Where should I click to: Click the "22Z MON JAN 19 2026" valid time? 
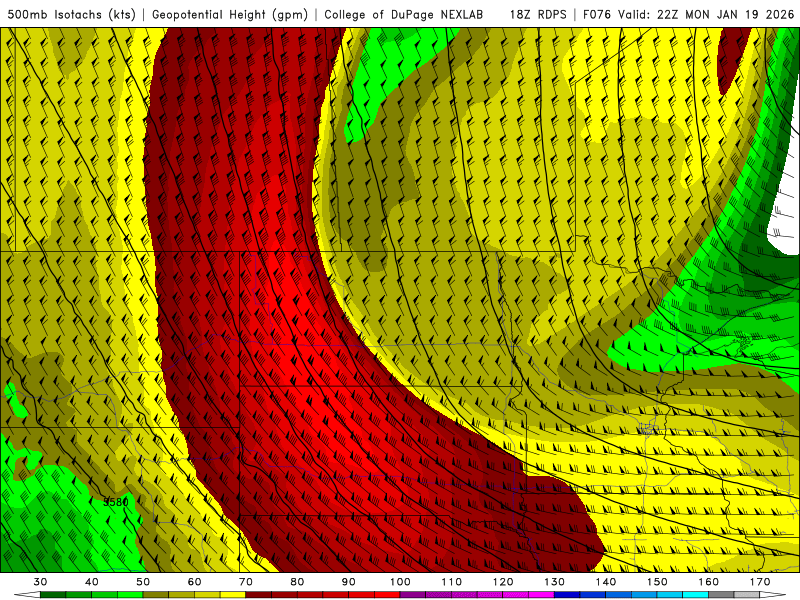pyautogui.click(x=726, y=14)
